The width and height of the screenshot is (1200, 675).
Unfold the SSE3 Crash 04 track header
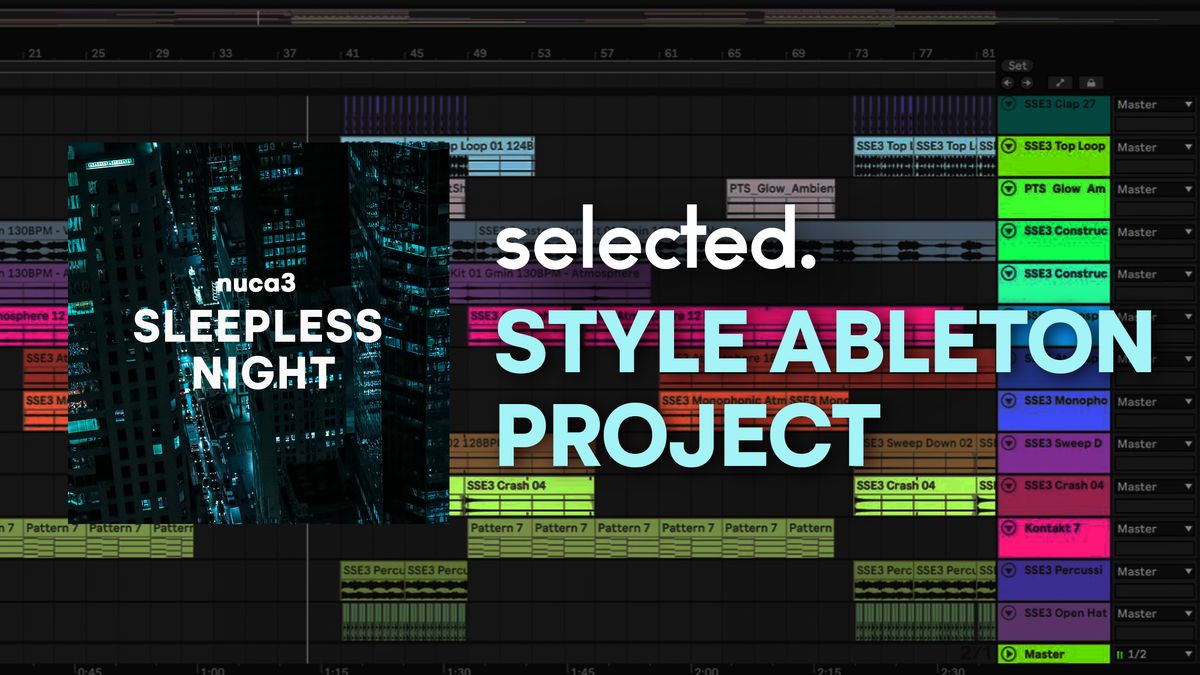[x=1008, y=486]
